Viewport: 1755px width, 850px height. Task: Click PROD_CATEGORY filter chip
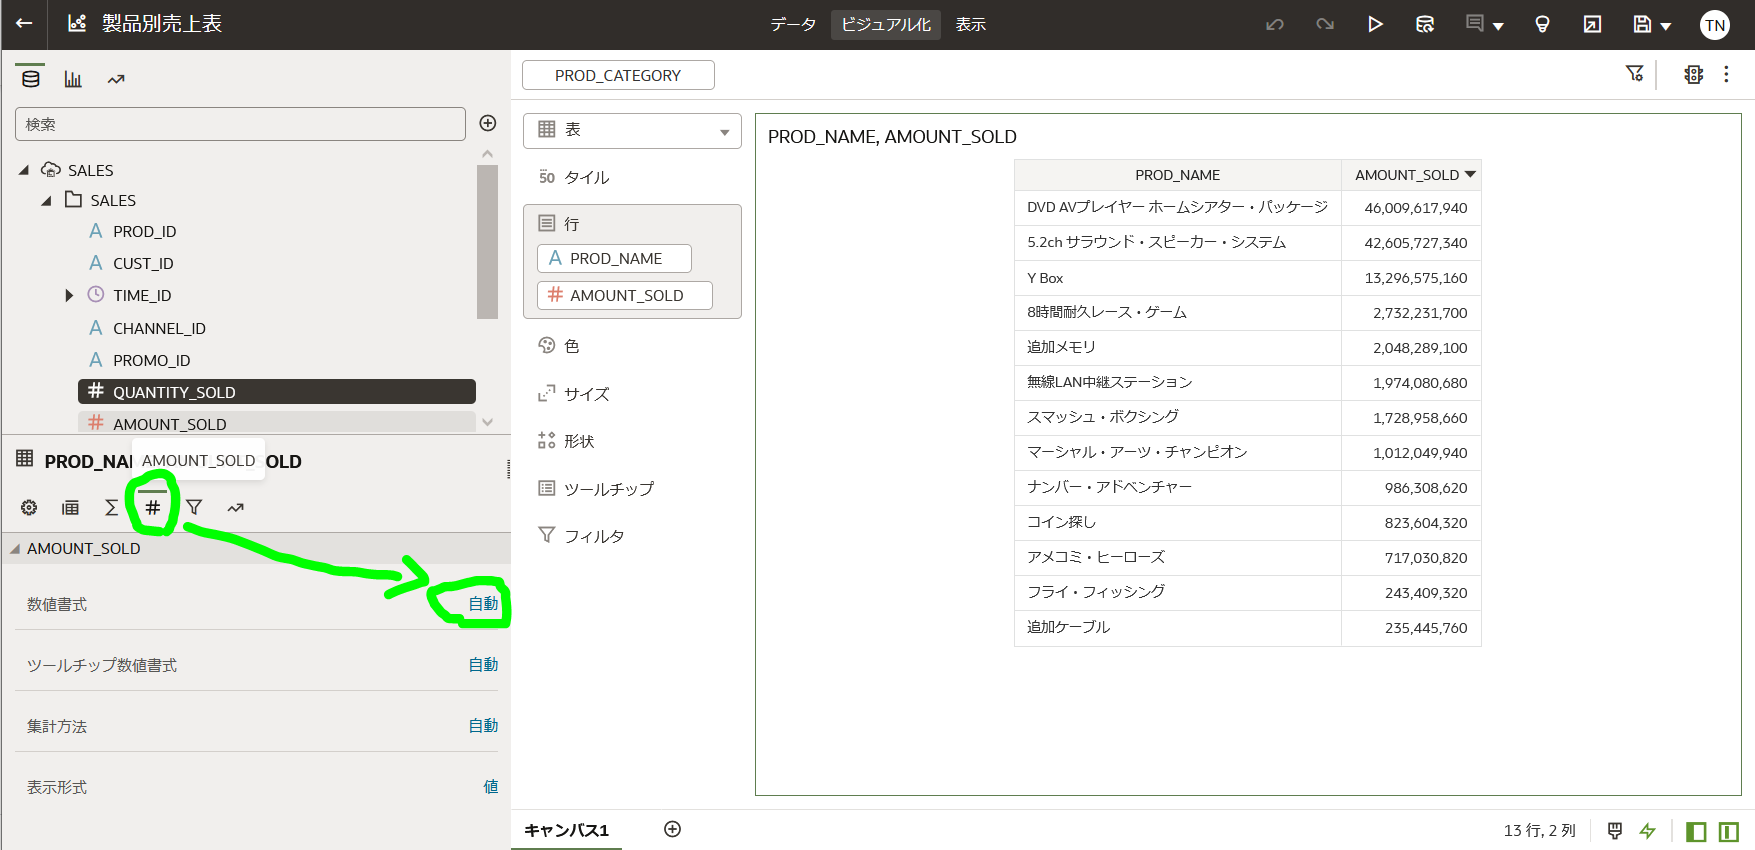coord(618,75)
